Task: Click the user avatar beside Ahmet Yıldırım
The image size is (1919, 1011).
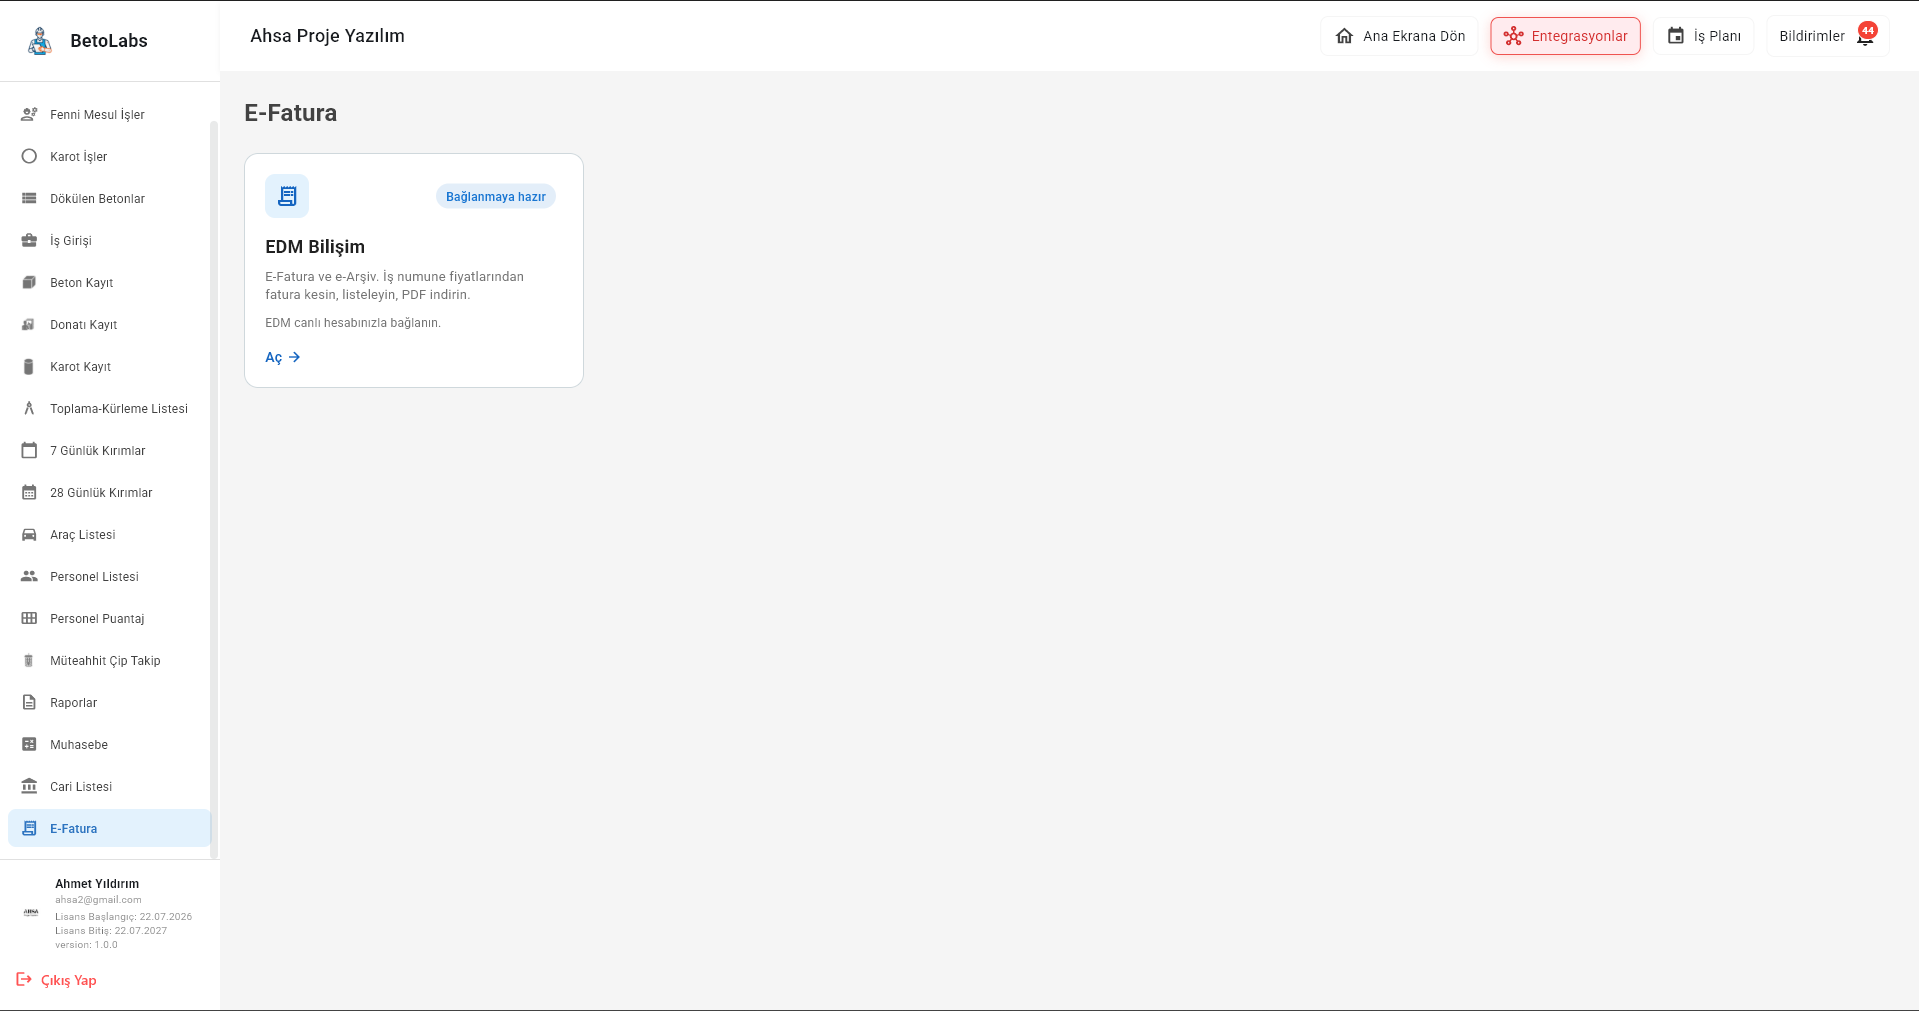Action: coord(31,913)
